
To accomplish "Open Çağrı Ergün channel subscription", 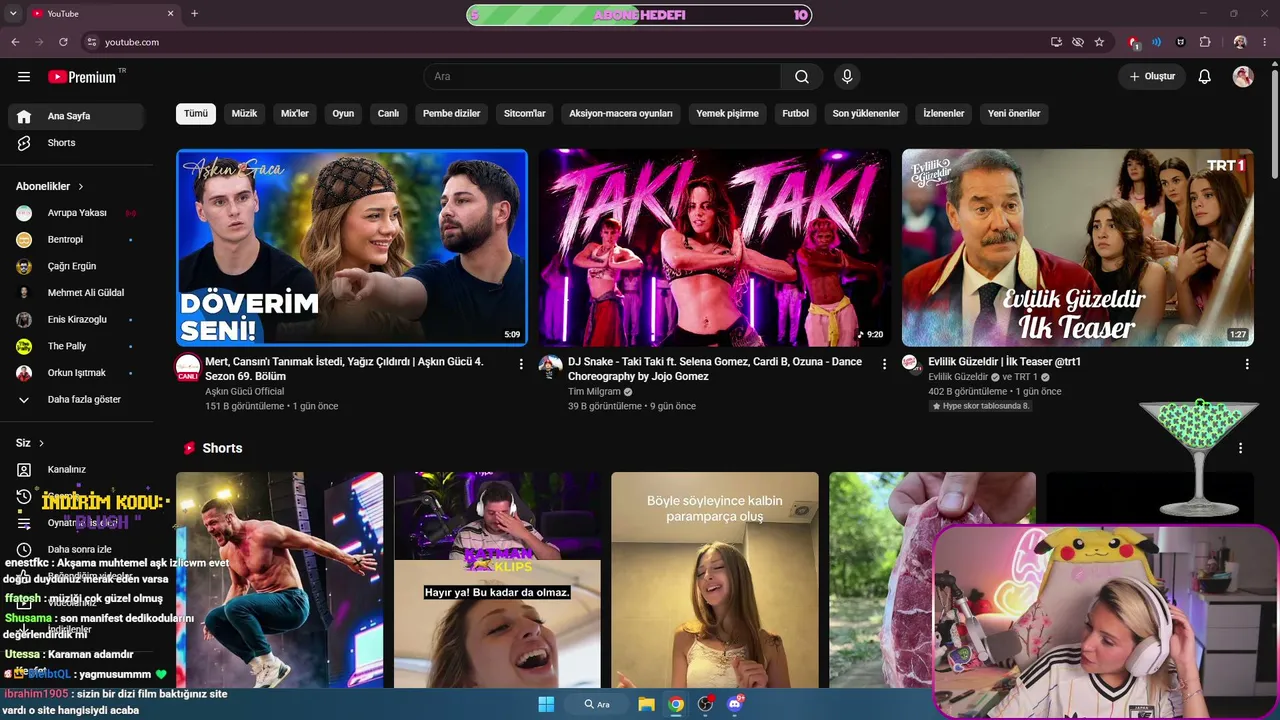I will tap(76, 266).
